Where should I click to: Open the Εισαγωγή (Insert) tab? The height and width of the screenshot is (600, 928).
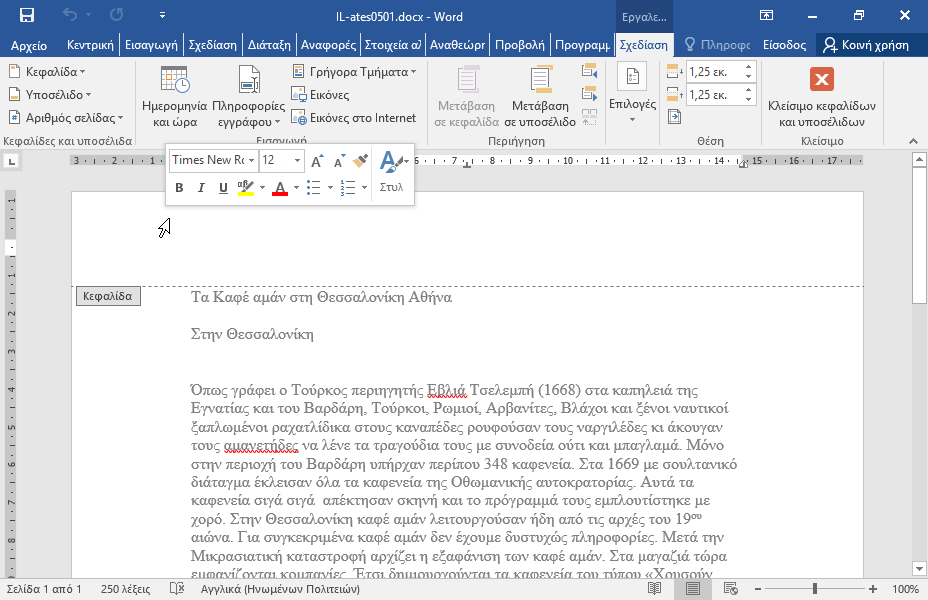pyautogui.click(x=150, y=45)
